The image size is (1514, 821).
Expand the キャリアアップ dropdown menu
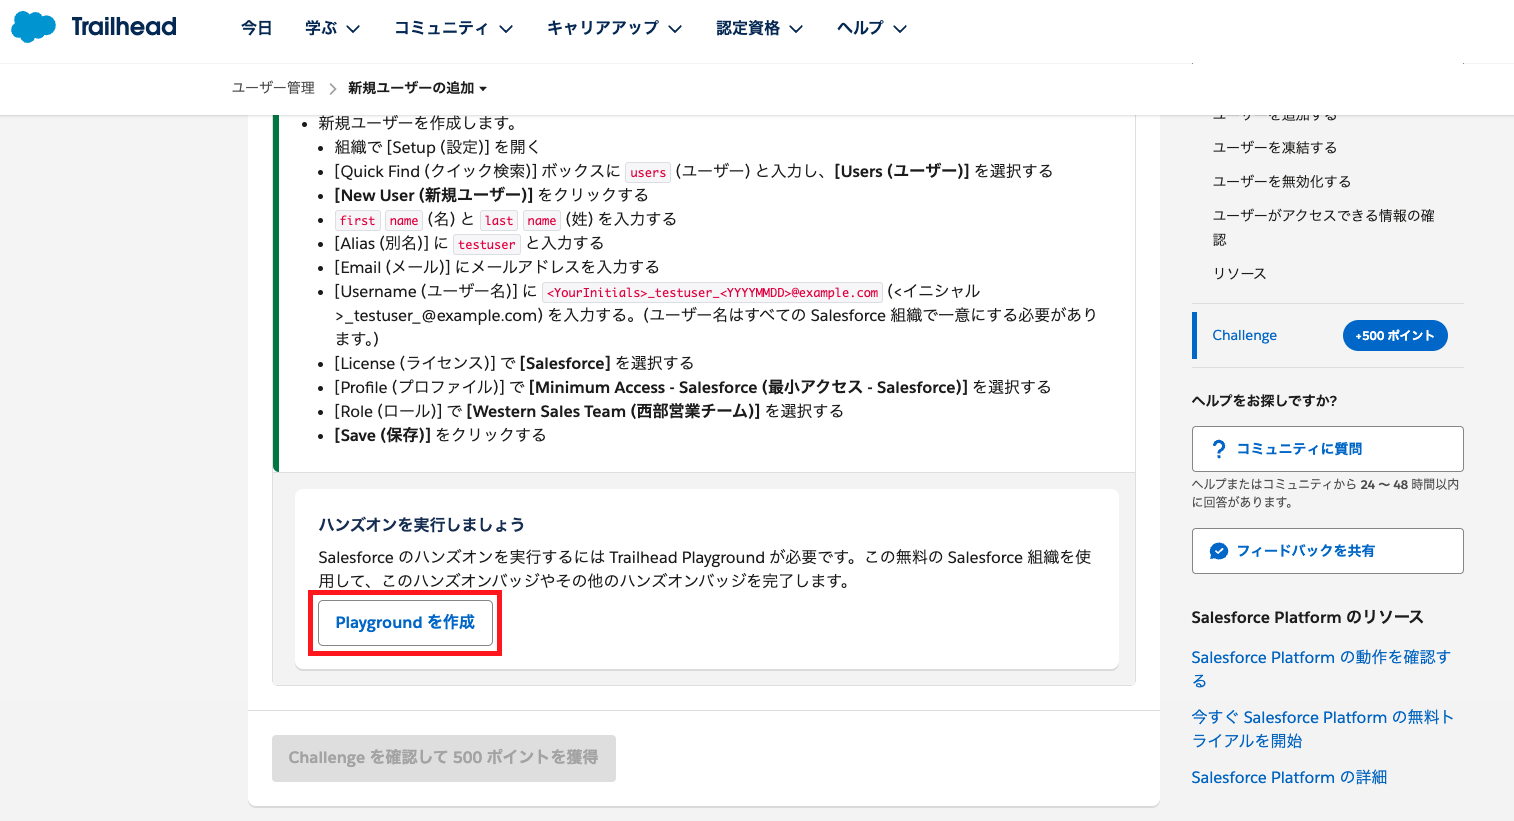614,28
